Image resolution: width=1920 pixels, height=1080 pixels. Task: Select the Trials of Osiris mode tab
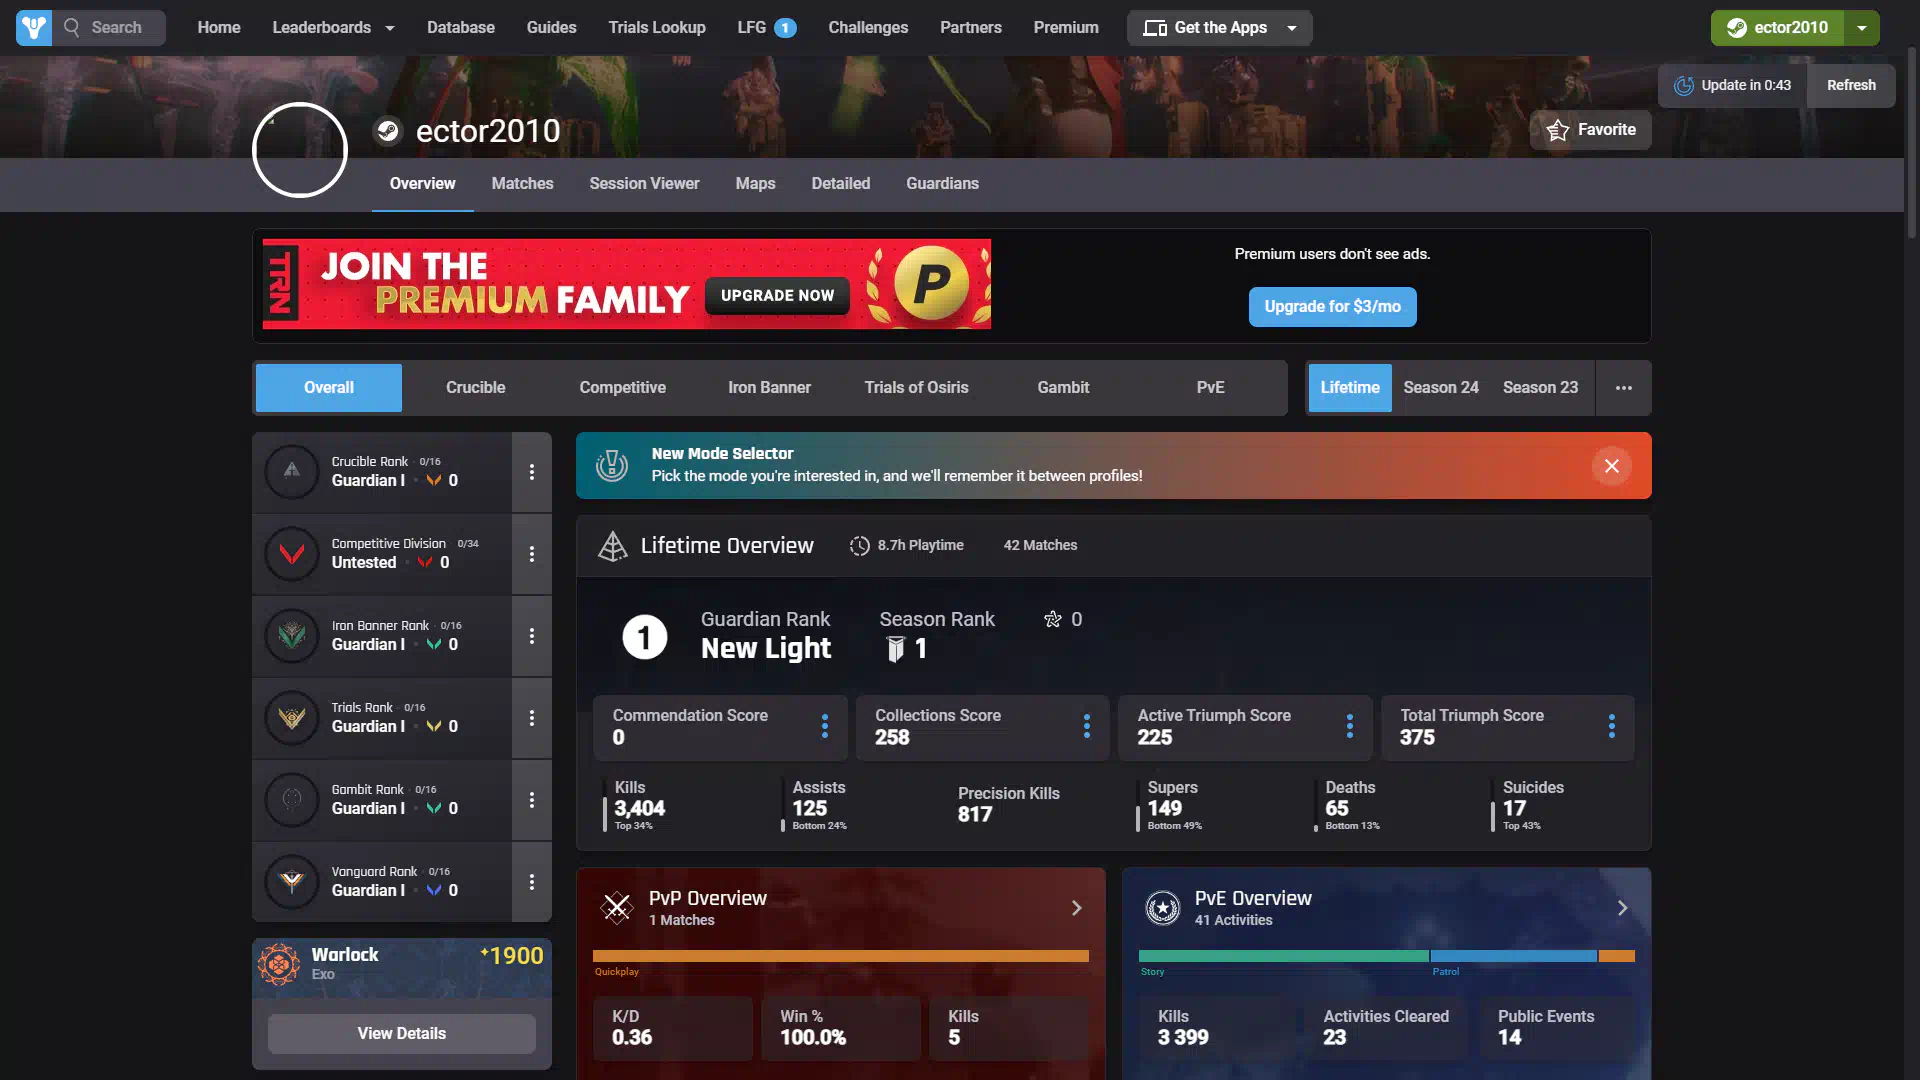pyautogui.click(x=917, y=388)
